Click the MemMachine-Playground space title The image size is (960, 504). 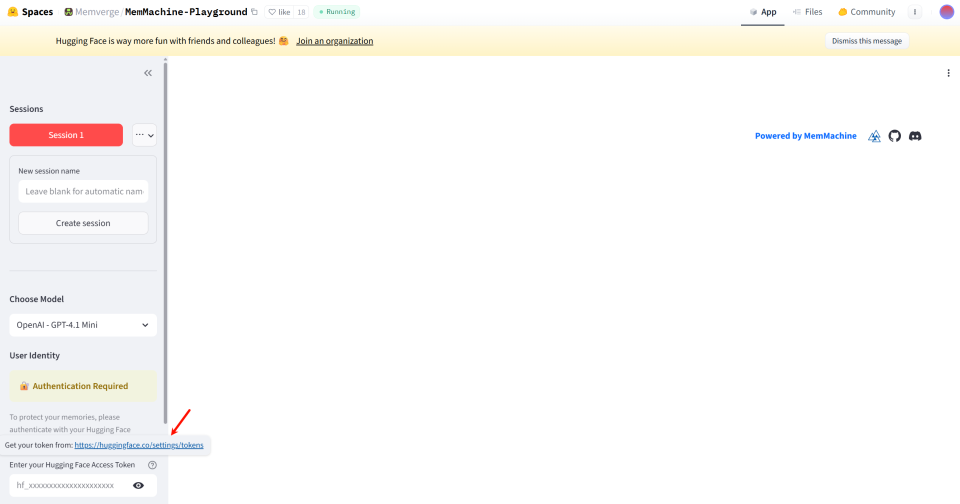pos(186,12)
